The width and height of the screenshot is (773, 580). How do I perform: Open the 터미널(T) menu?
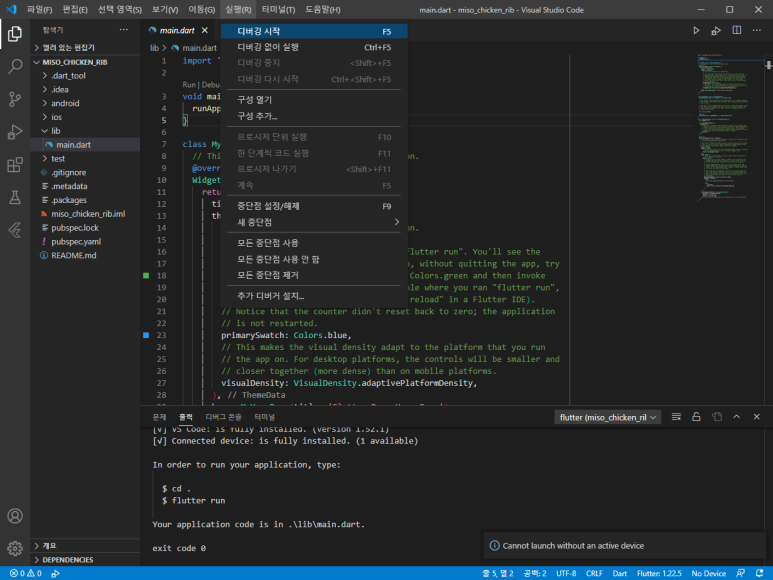(279, 9)
